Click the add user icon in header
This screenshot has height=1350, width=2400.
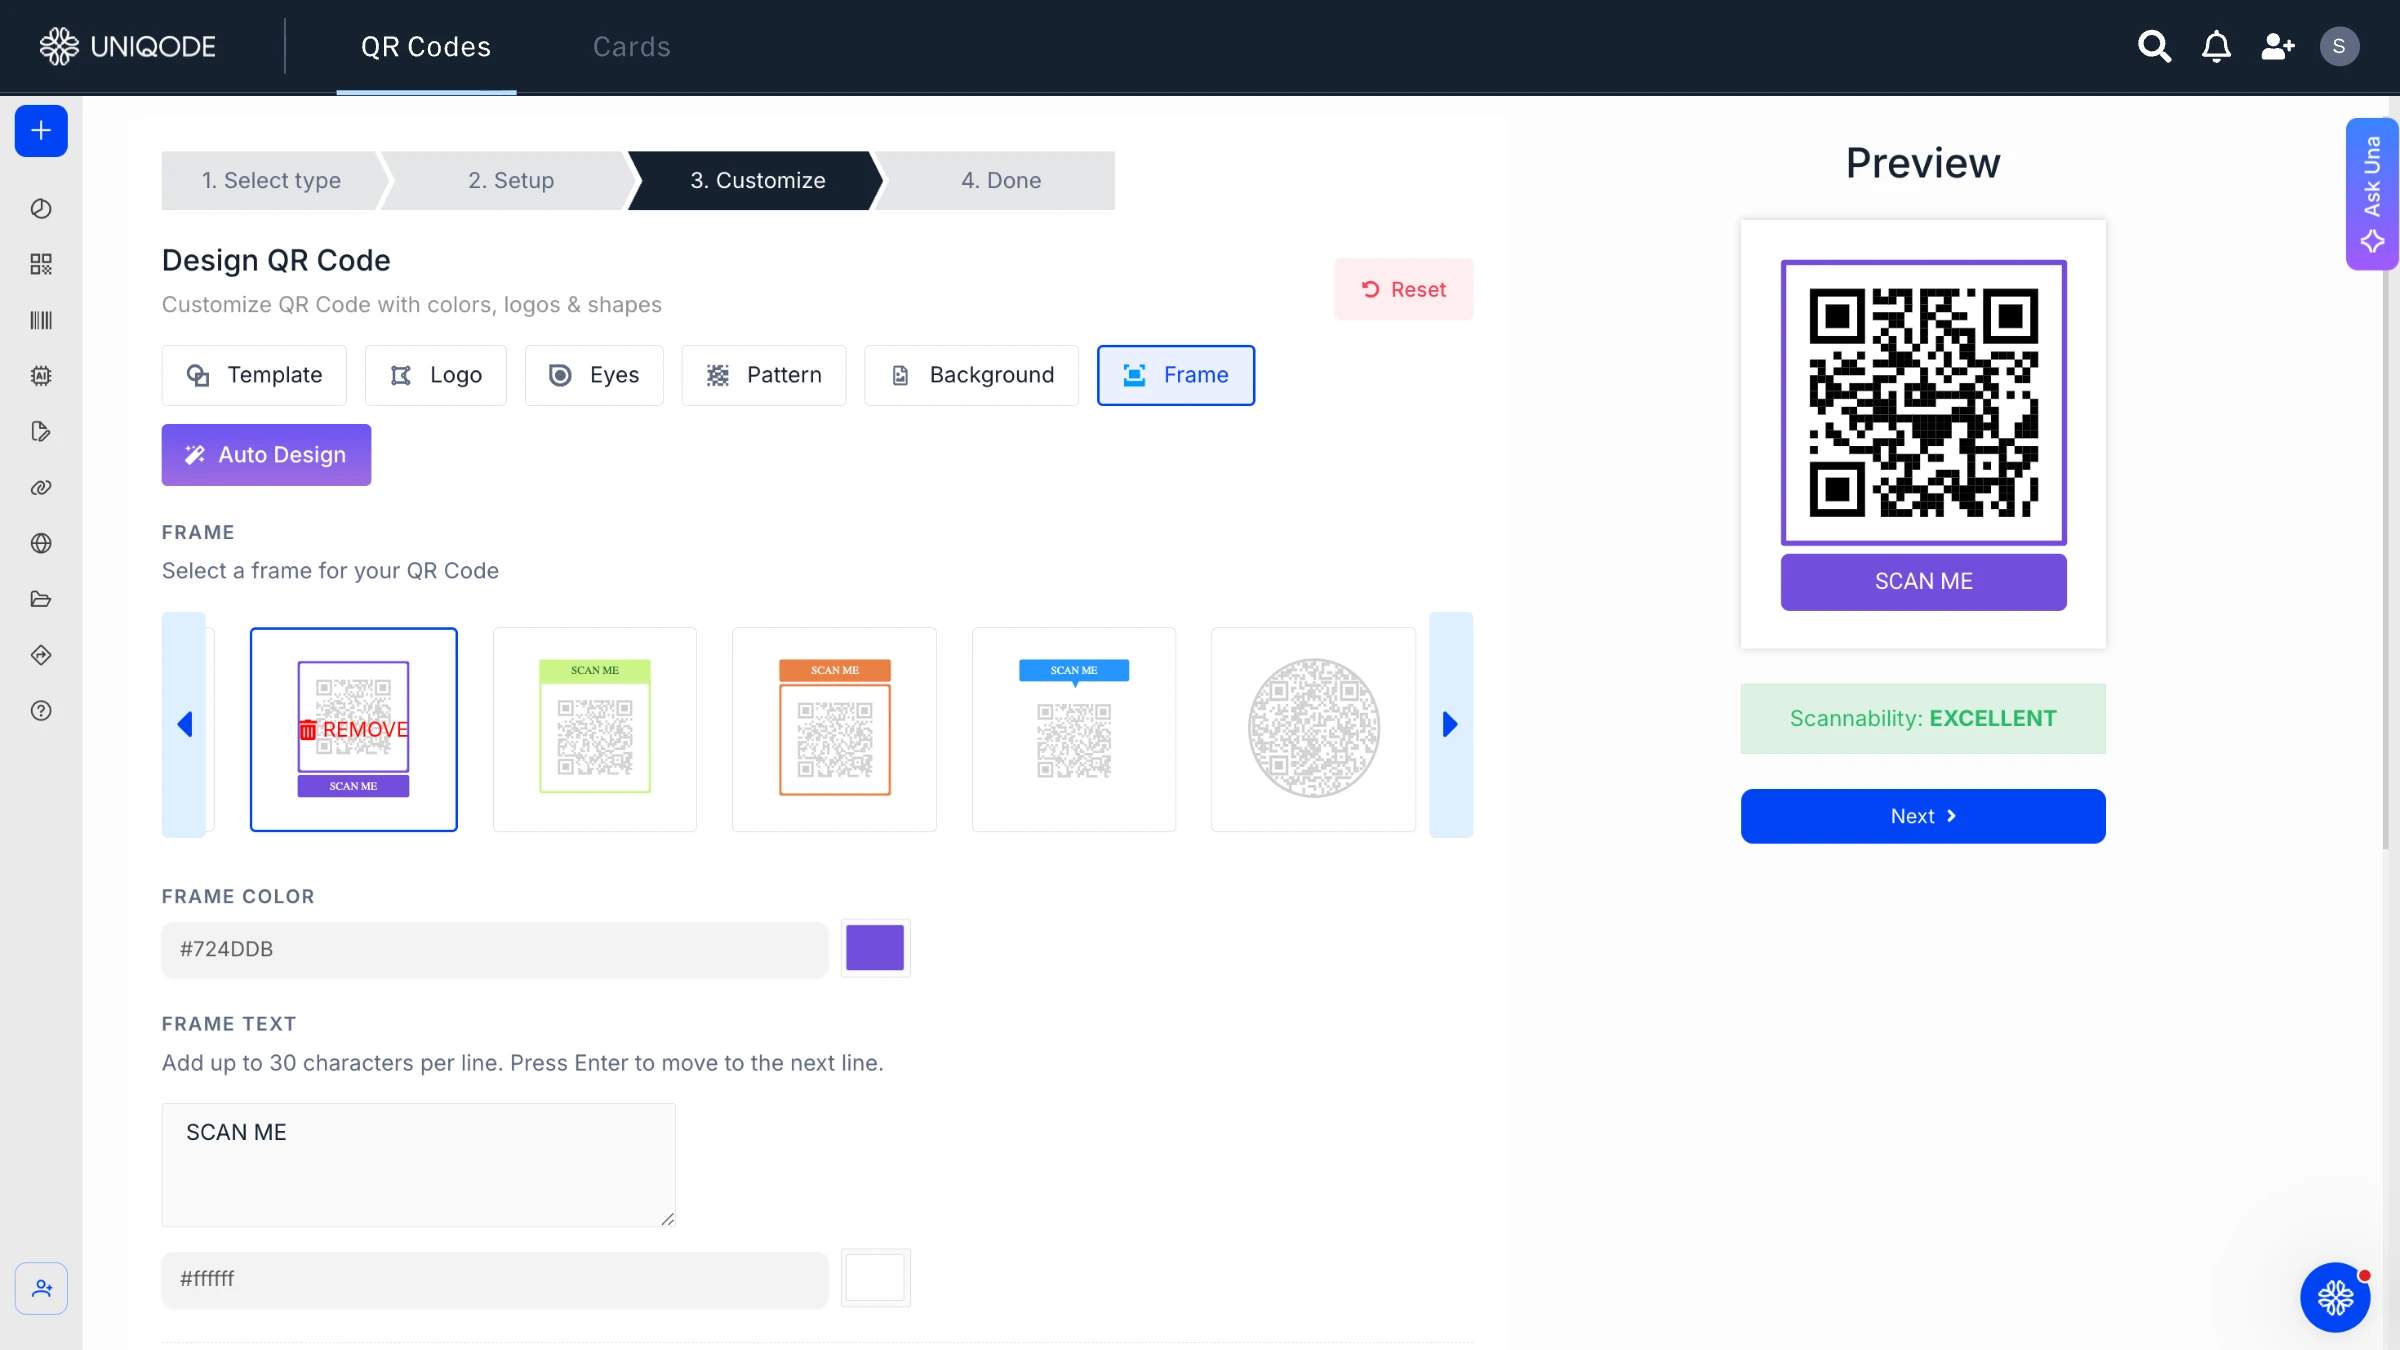2277,46
